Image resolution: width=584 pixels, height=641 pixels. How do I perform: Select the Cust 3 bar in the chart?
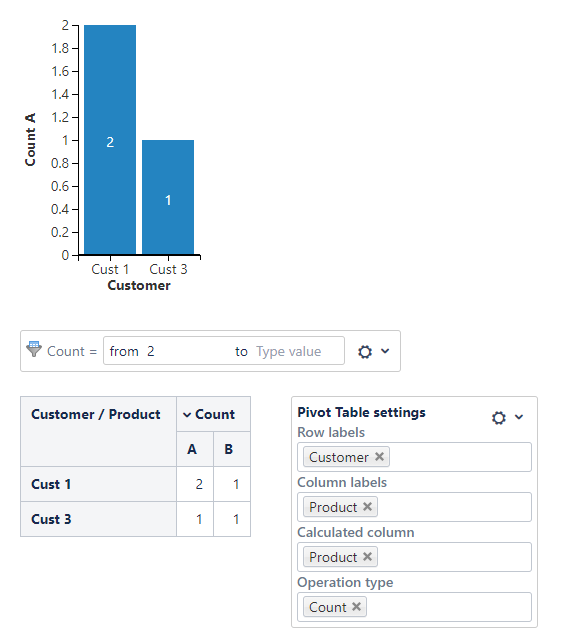coord(168,197)
